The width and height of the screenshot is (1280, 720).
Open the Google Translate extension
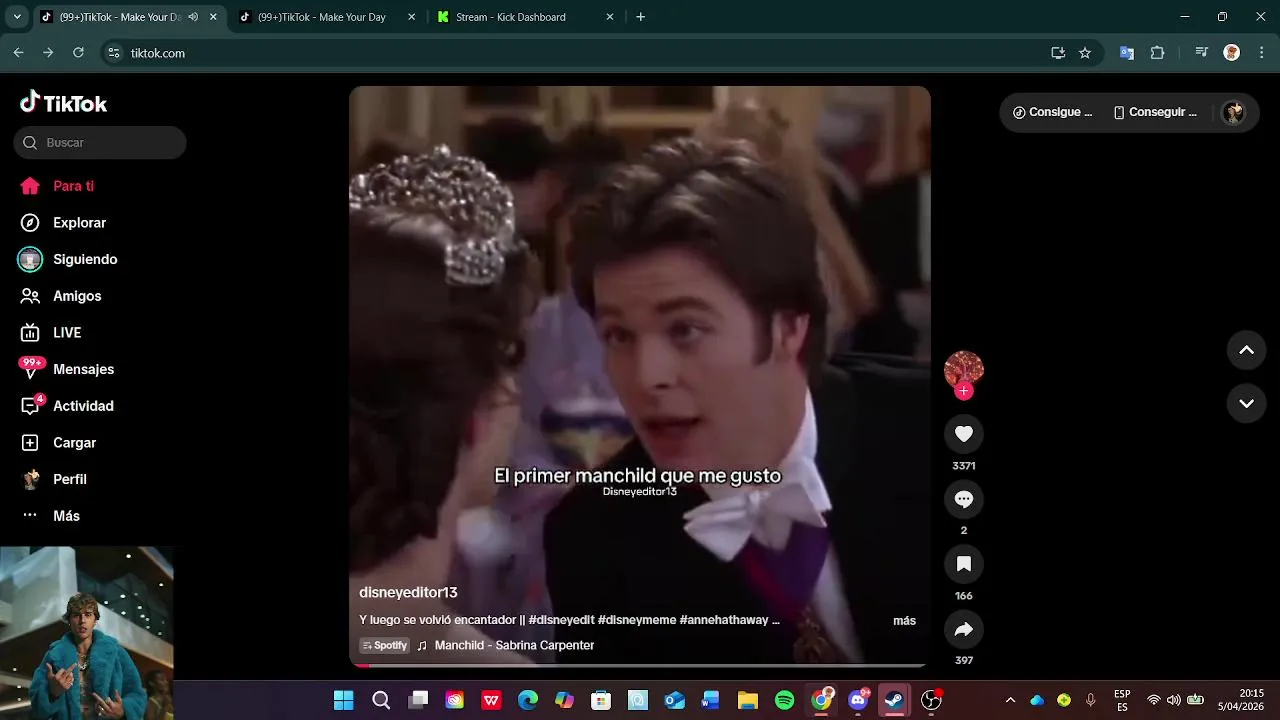1127,53
